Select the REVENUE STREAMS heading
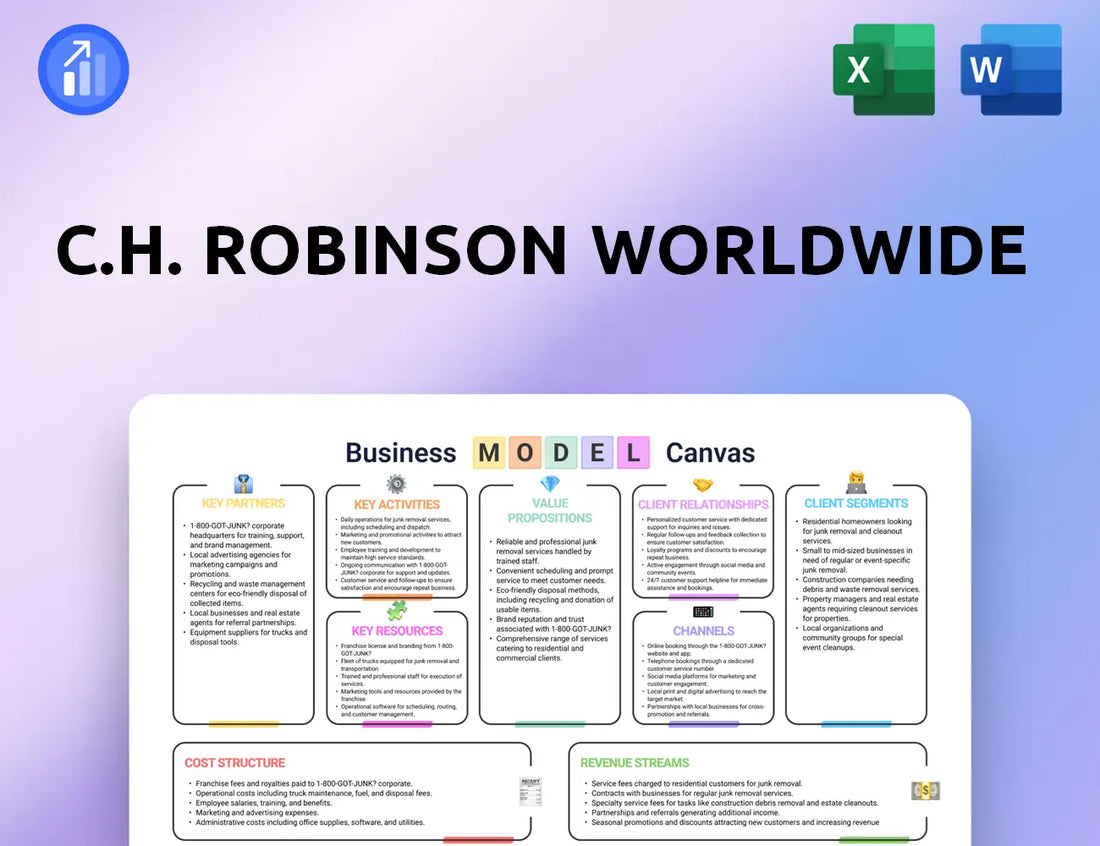 (634, 763)
